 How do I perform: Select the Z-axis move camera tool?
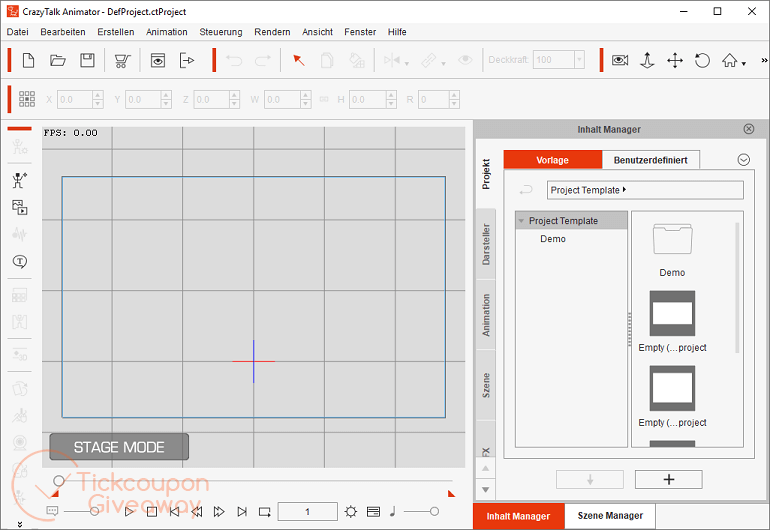pos(647,60)
